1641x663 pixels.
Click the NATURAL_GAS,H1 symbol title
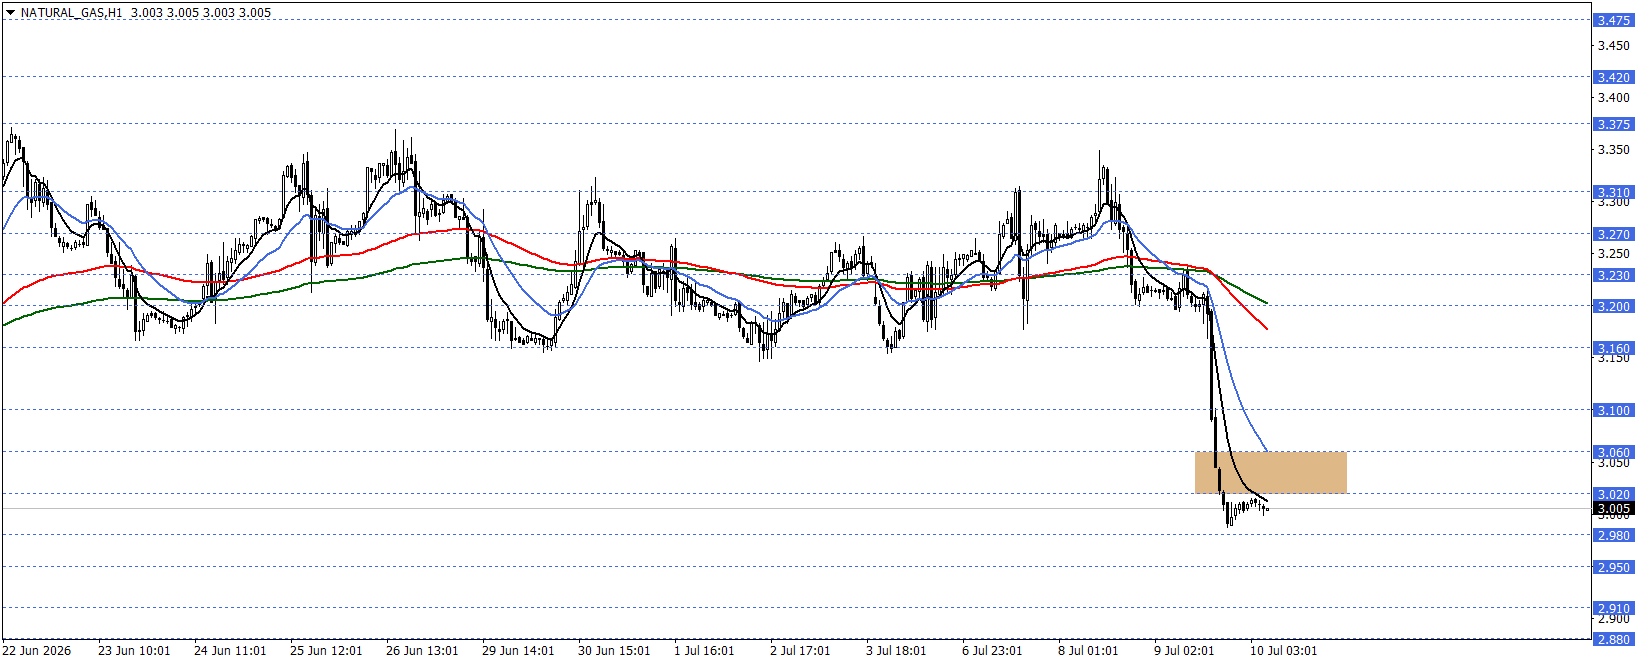72,13
